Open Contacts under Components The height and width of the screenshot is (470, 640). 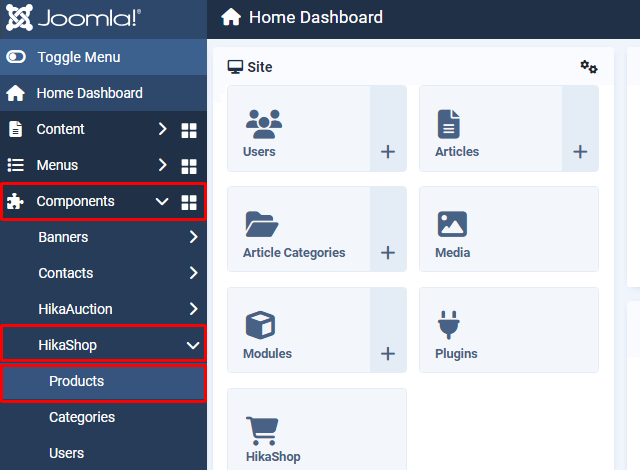coord(66,273)
